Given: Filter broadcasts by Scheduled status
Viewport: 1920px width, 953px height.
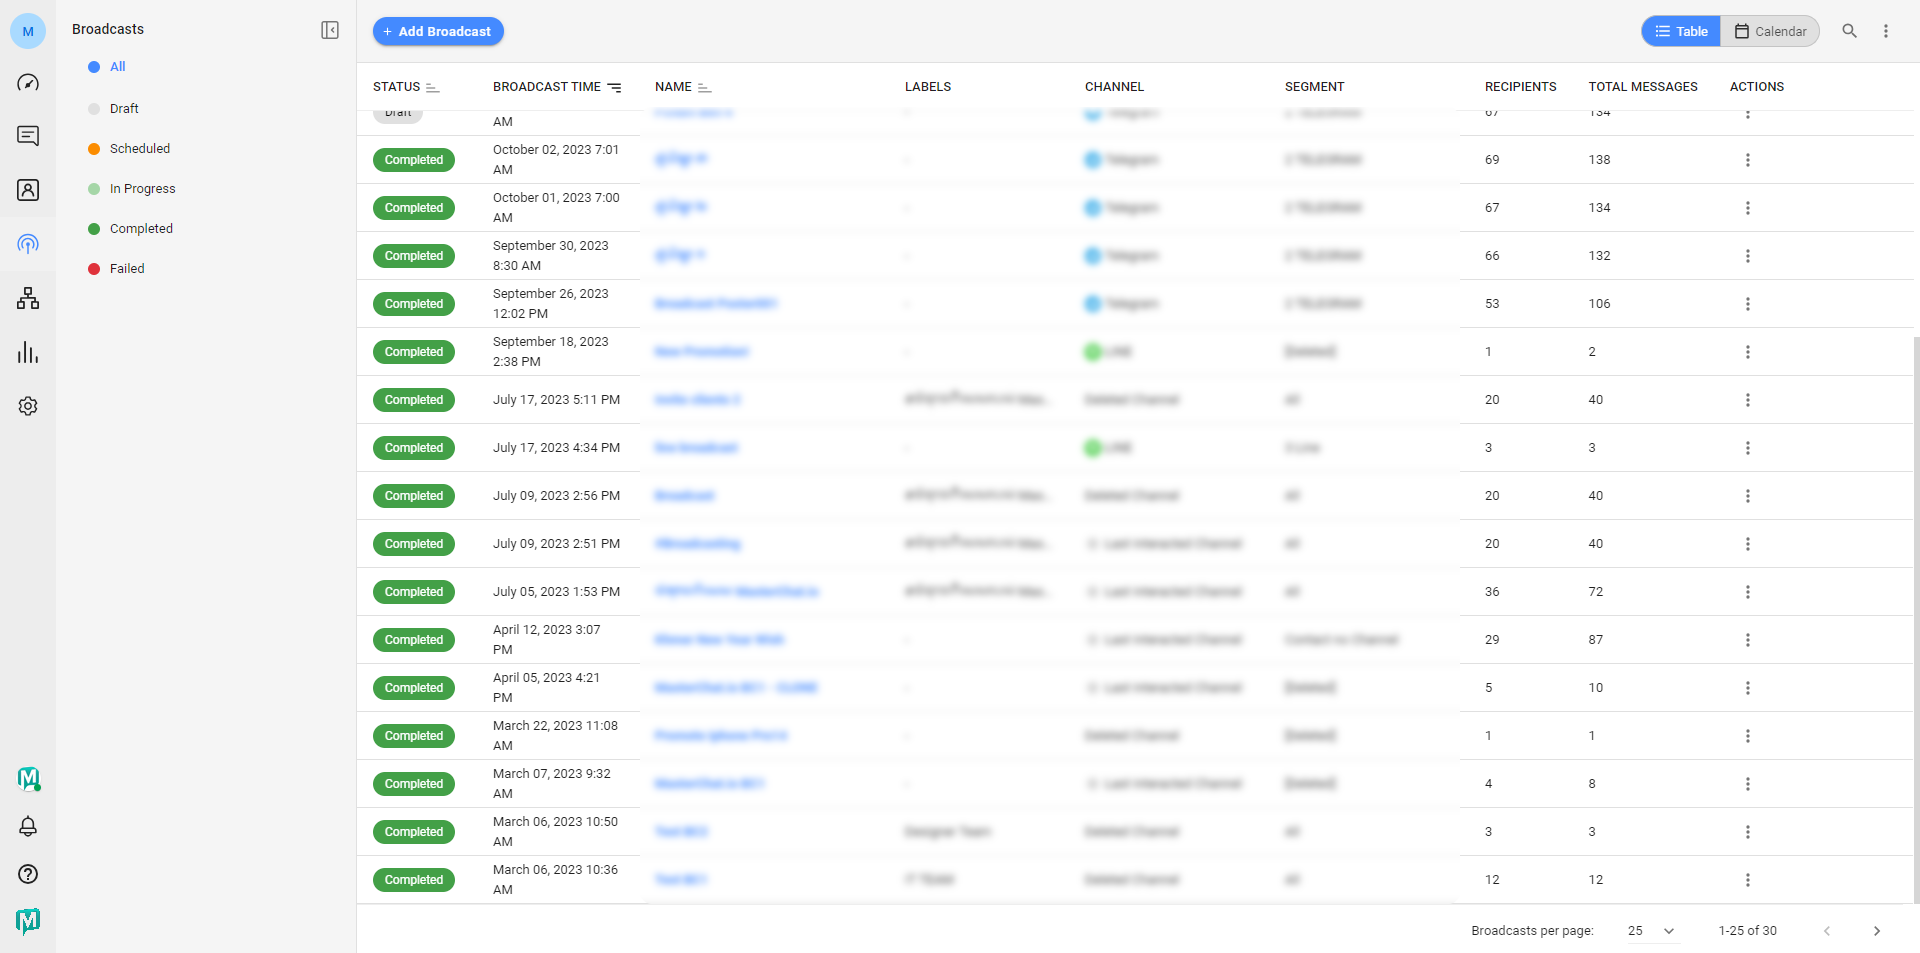Looking at the screenshot, I should pos(139,149).
